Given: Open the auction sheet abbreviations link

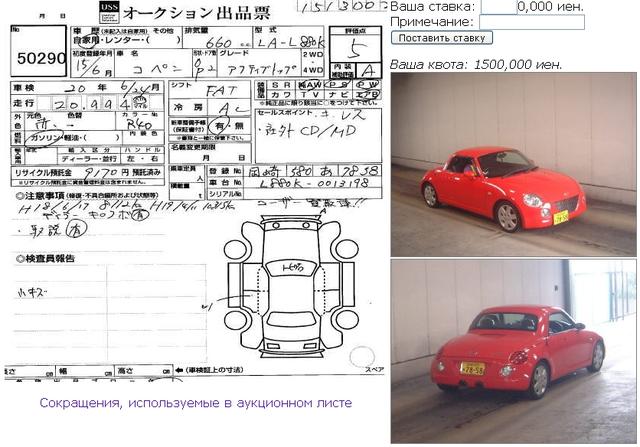Looking at the screenshot, I should click(196, 403).
